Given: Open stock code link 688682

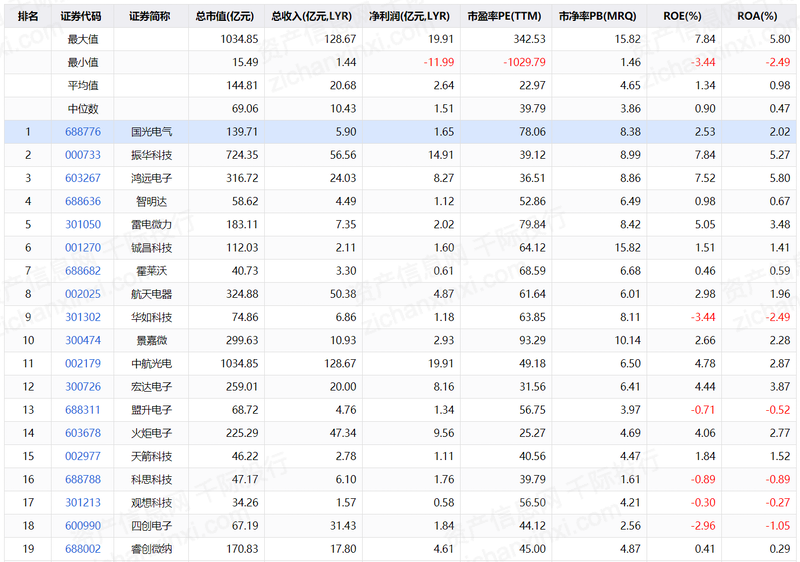Looking at the screenshot, I should coord(83,271).
